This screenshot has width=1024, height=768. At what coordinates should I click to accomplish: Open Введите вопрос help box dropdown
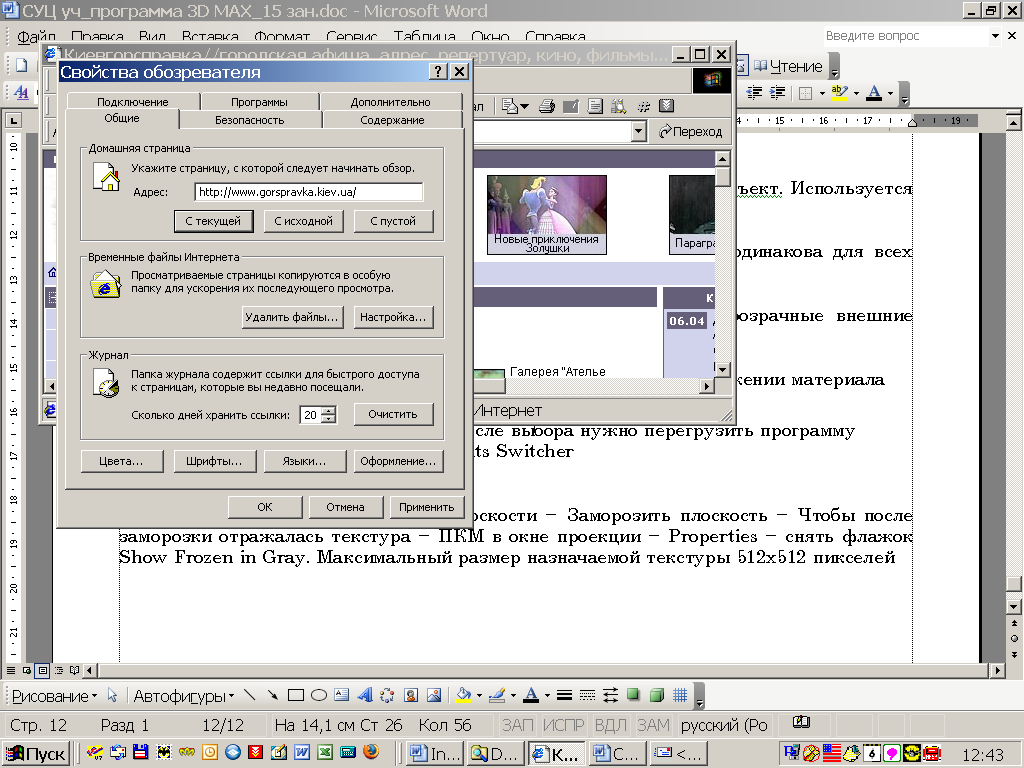[x=995, y=36]
